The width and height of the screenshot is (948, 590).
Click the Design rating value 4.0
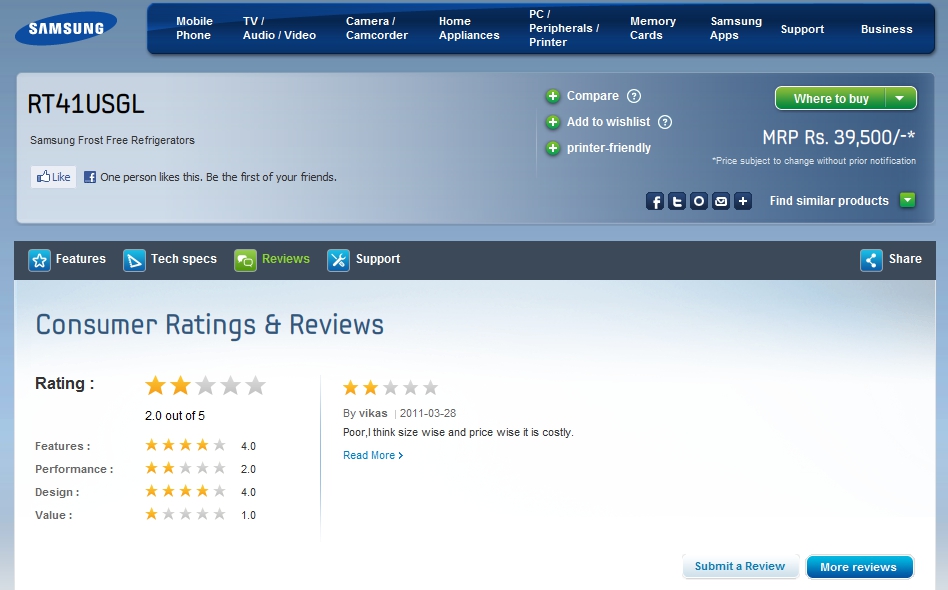point(248,492)
